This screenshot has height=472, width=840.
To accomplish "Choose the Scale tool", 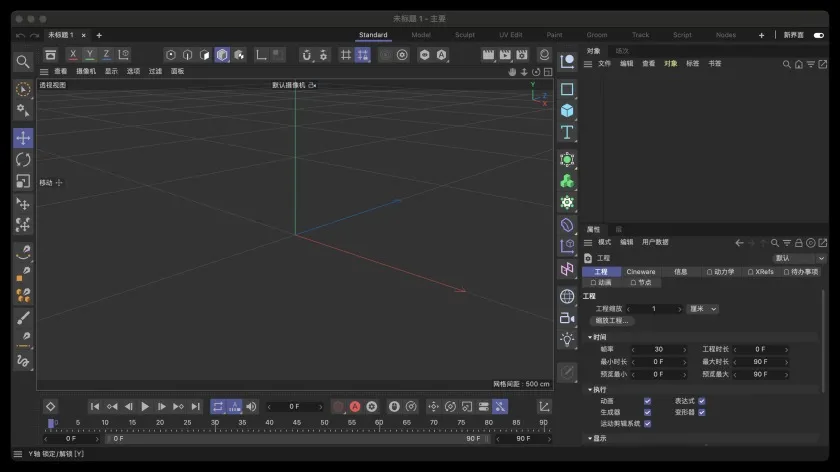I will (x=23, y=182).
